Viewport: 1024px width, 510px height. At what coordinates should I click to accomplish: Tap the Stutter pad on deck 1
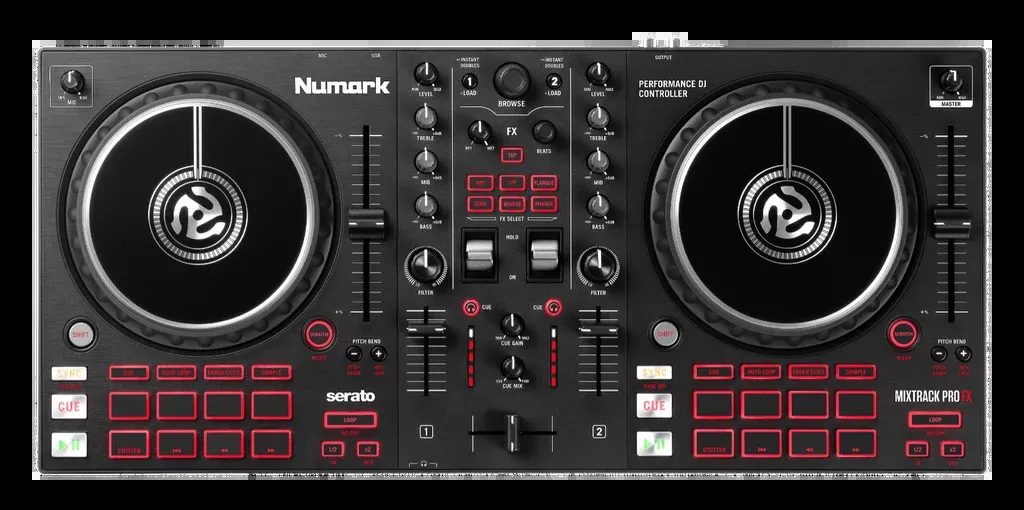coord(129,444)
